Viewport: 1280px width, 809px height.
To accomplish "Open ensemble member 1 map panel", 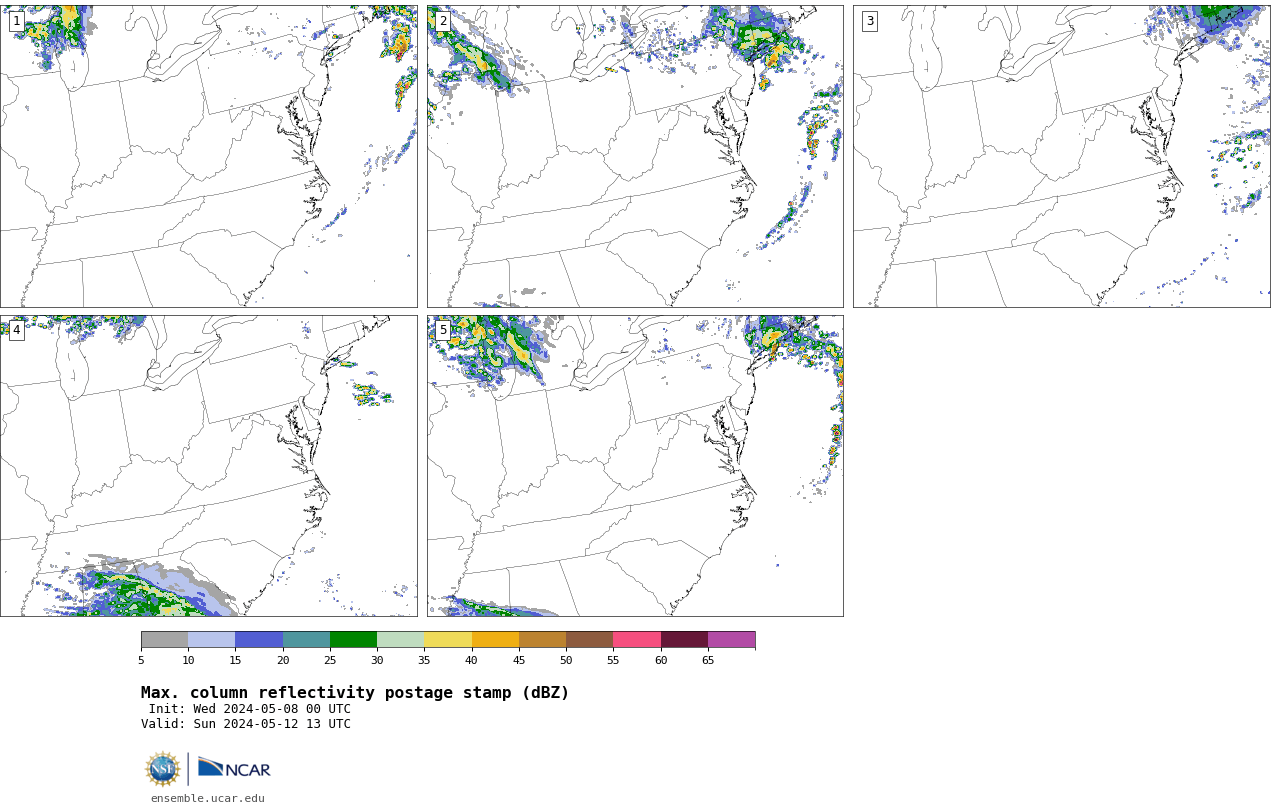I will pyautogui.click(x=208, y=156).
